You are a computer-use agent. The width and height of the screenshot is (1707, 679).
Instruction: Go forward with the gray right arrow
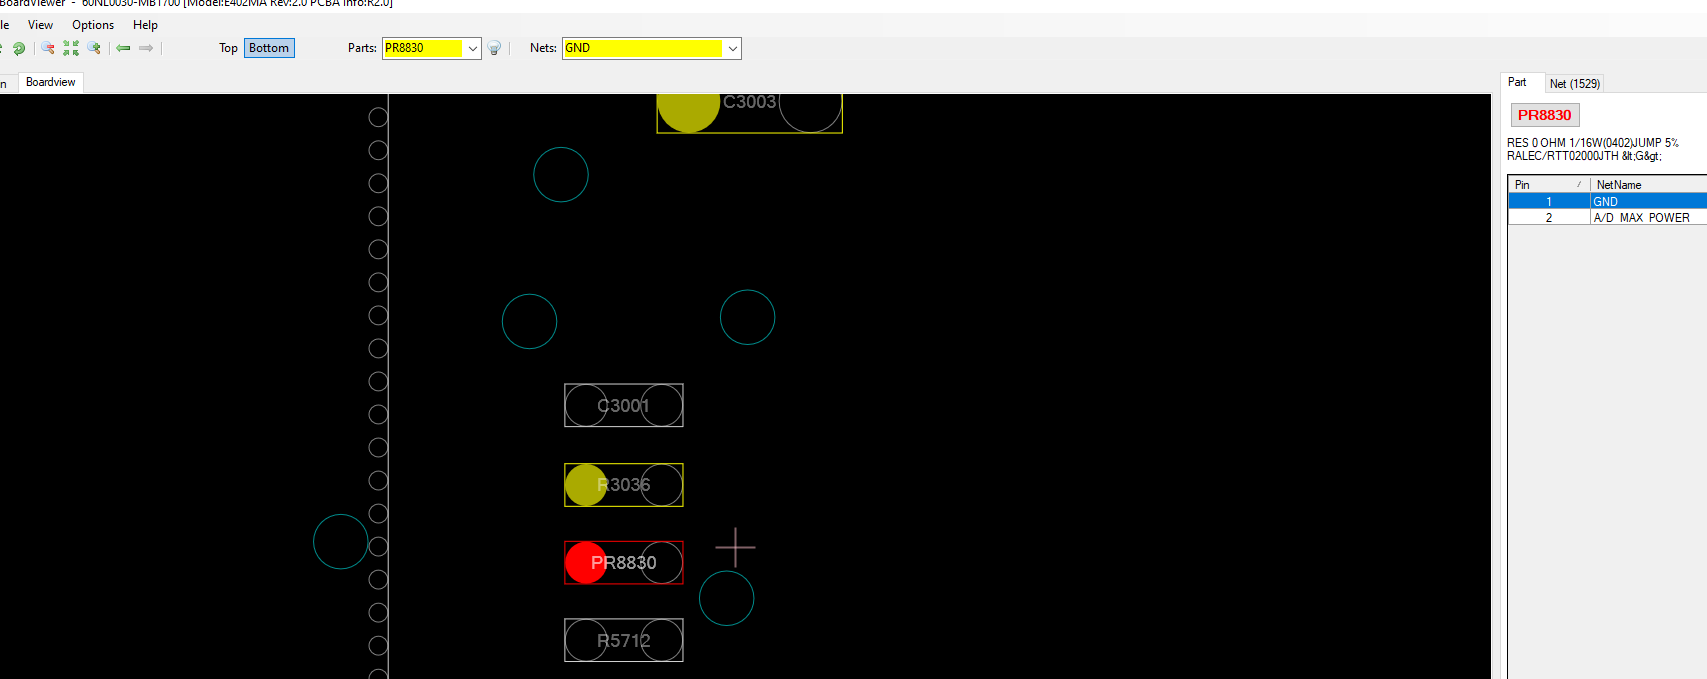click(x=146, y=48)
